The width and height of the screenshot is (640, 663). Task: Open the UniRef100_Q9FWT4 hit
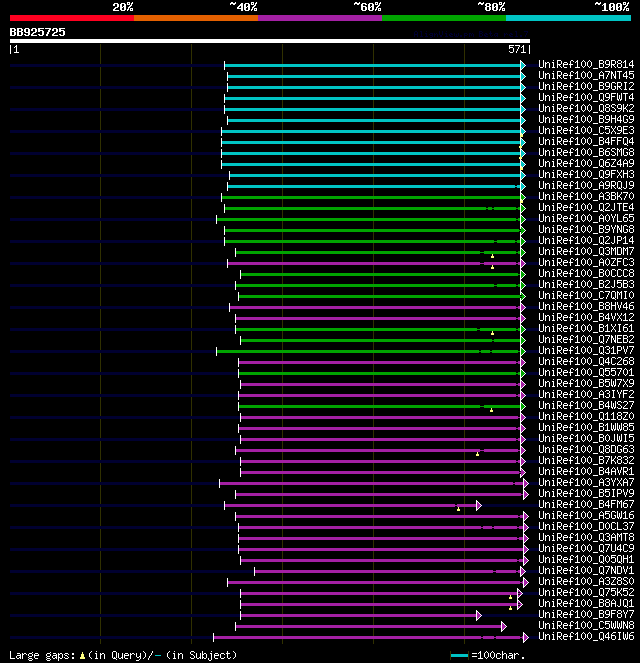point(586,98)
